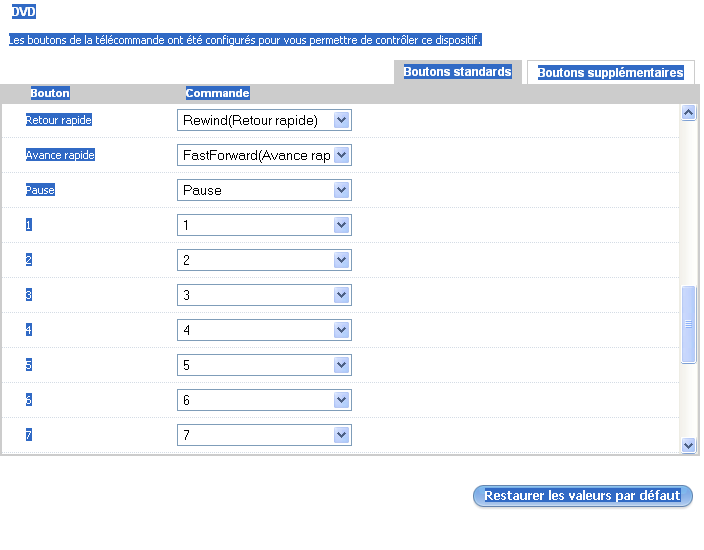Click the Bouton column header
The height and width of the screenshot is (550, 704).
[x=50, y=93]
